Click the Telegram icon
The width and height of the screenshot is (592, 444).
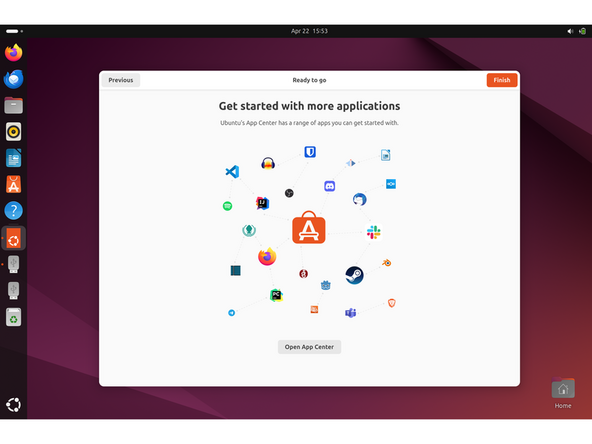231,313
